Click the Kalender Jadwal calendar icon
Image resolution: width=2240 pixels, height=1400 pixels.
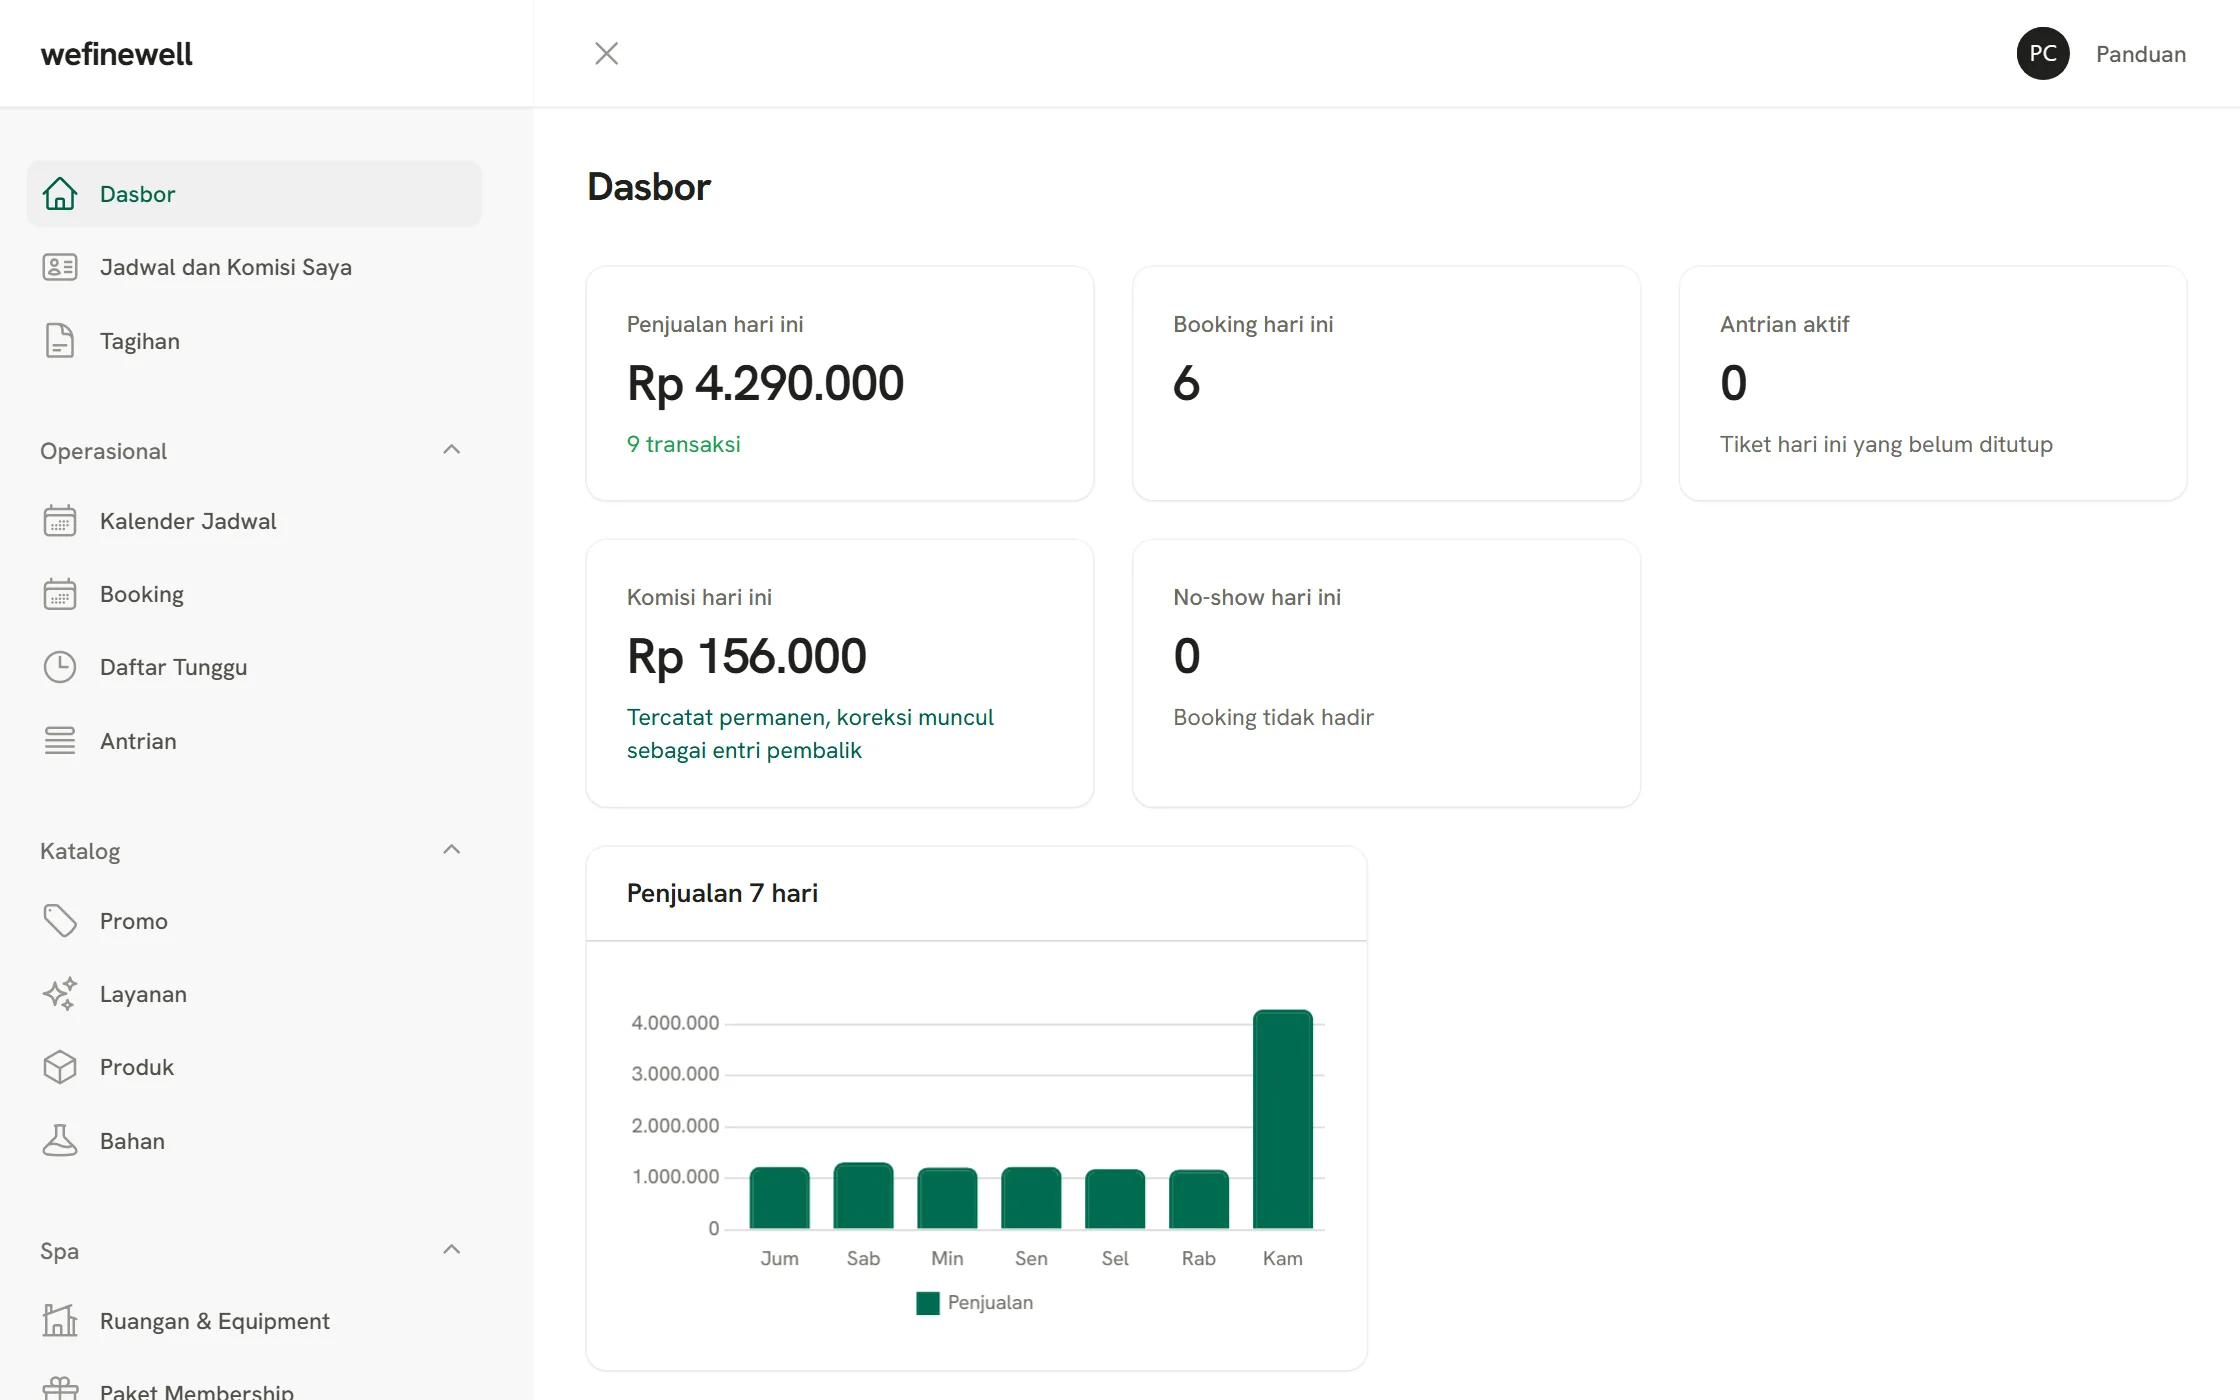click(60, 521)
